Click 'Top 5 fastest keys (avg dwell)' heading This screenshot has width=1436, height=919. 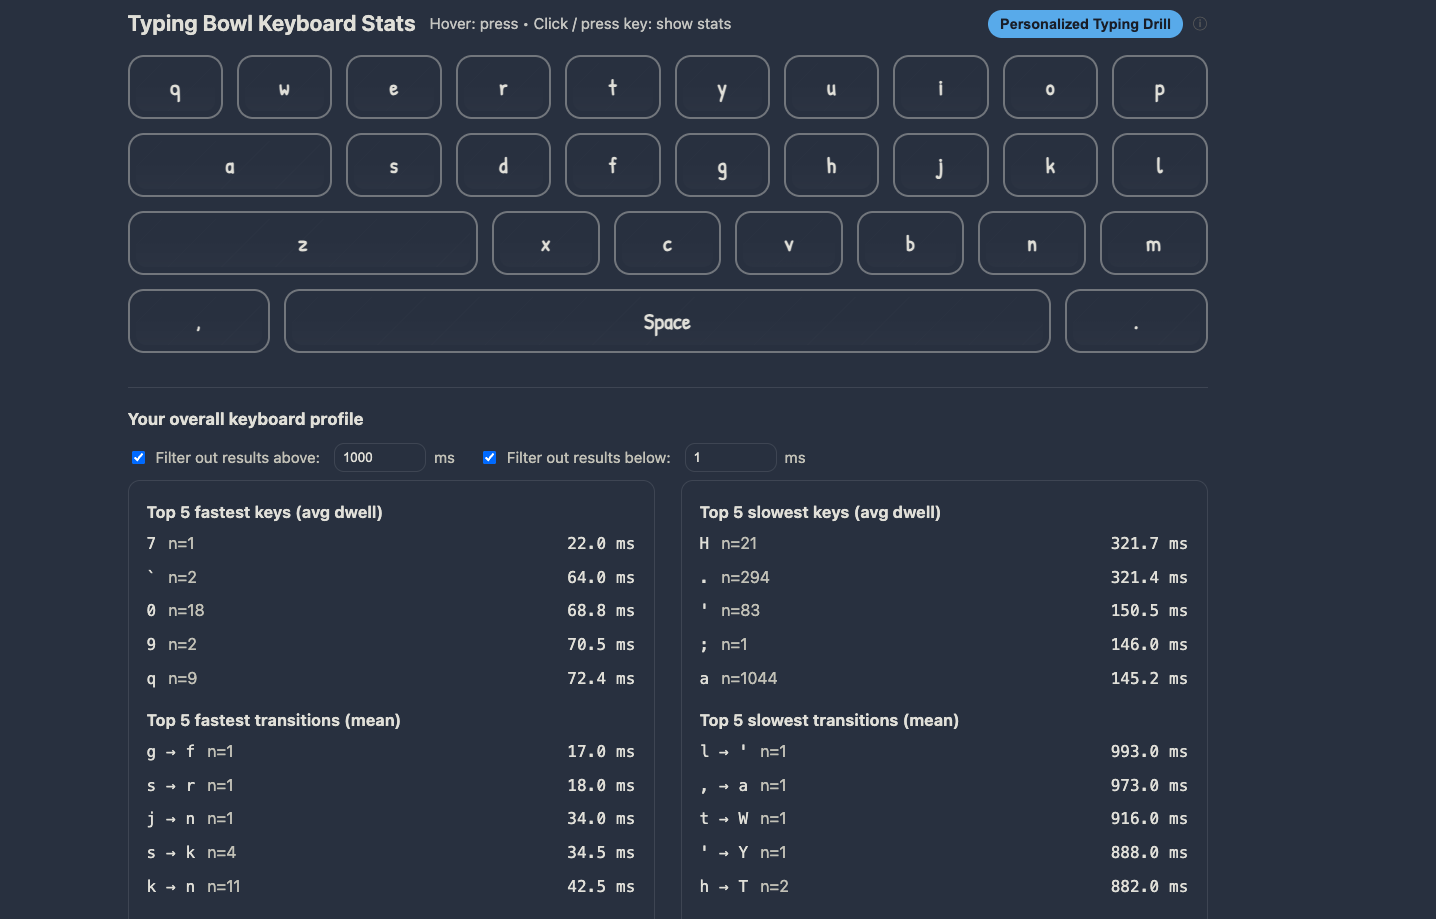265,512
